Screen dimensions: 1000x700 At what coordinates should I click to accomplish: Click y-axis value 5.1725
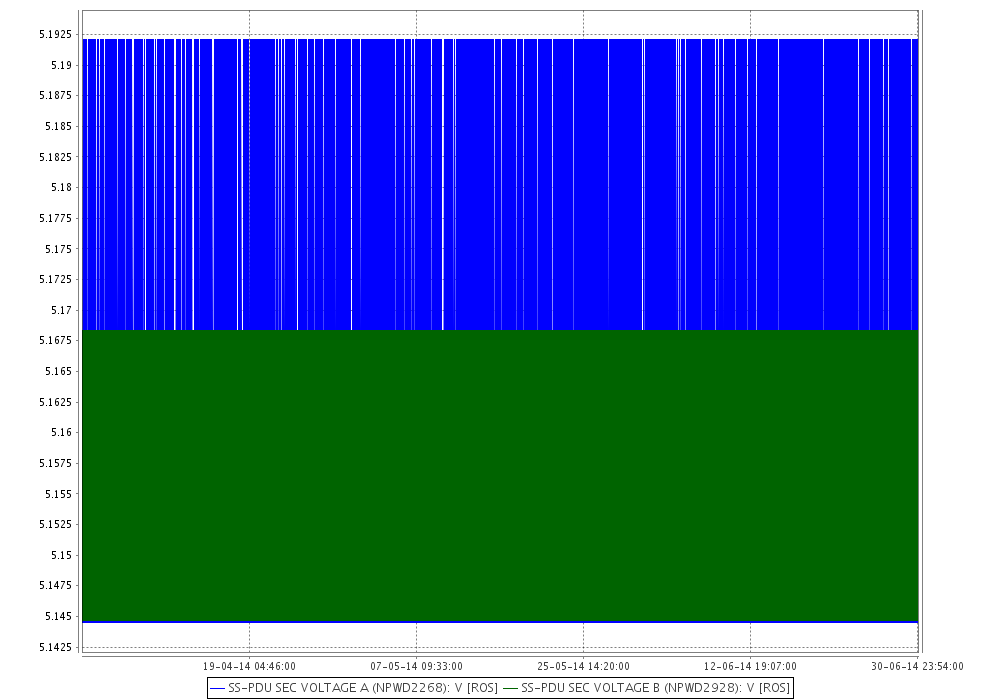(x=55, y=279)
